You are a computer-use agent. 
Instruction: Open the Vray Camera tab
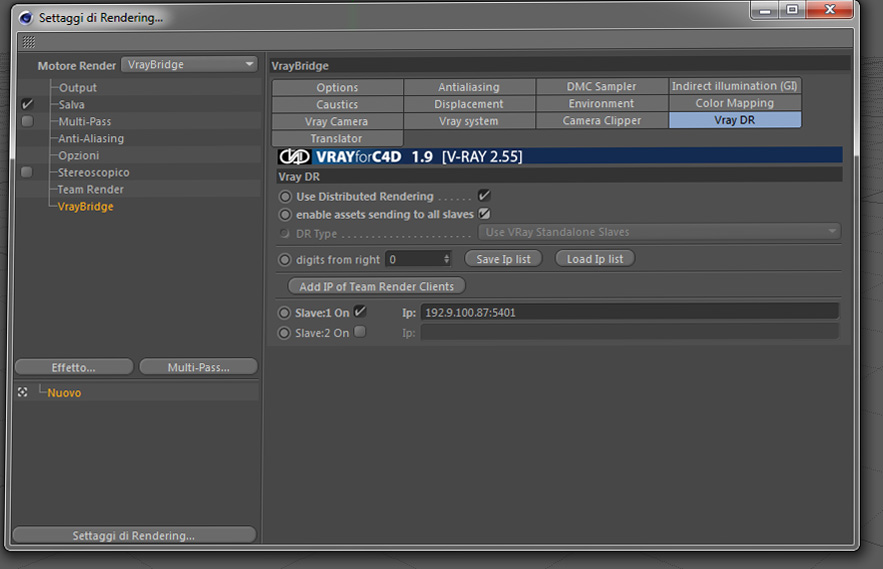(337, 121)
